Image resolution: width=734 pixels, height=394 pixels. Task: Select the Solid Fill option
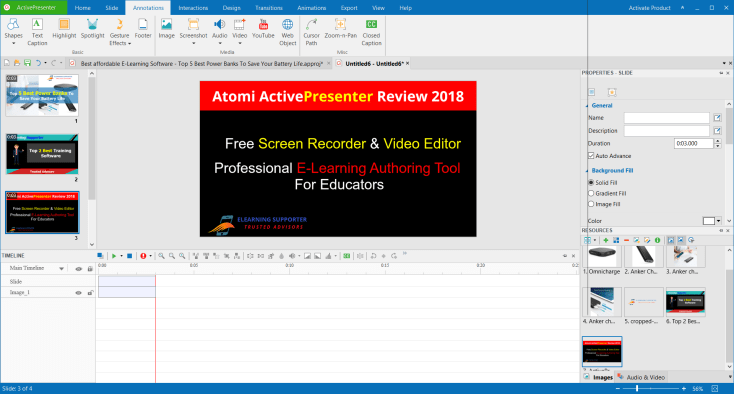click(x=591, y=182)
